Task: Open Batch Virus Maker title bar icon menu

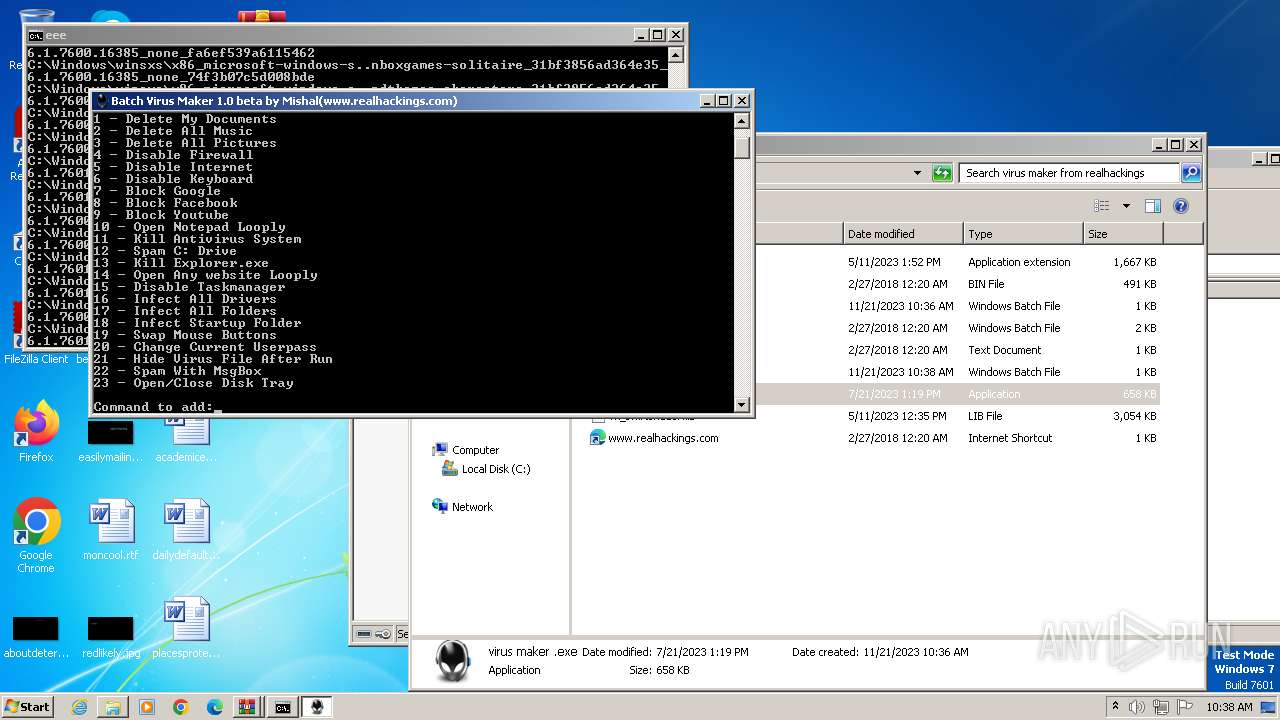Action: (x=101, y=101)
